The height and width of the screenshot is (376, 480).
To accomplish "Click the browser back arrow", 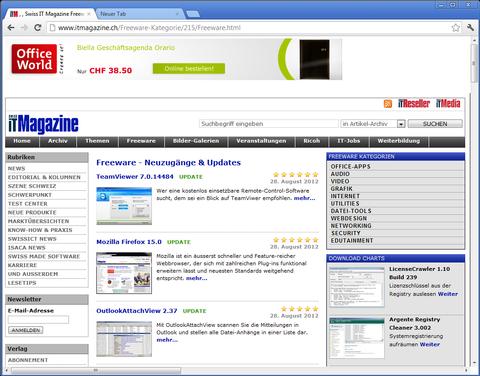I will tap(11, 28).
